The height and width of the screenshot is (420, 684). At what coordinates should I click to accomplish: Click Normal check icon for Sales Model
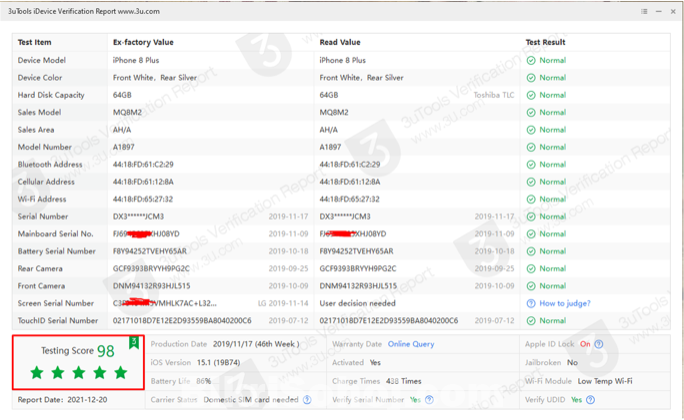point(531,113)
